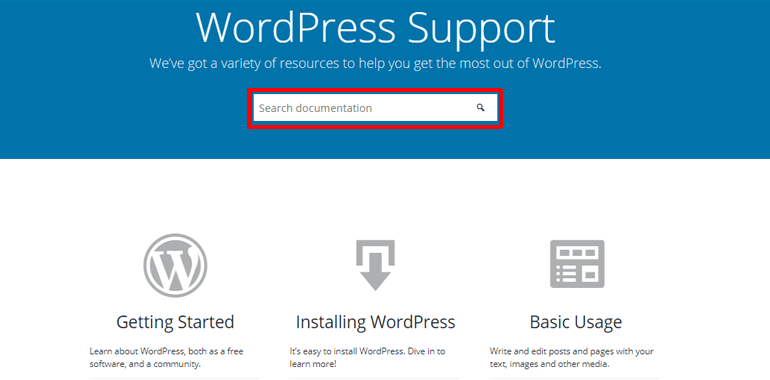Click the 'Write and edit posts and pages' description
The image size is (770, 380).
[x=572, y=358]
